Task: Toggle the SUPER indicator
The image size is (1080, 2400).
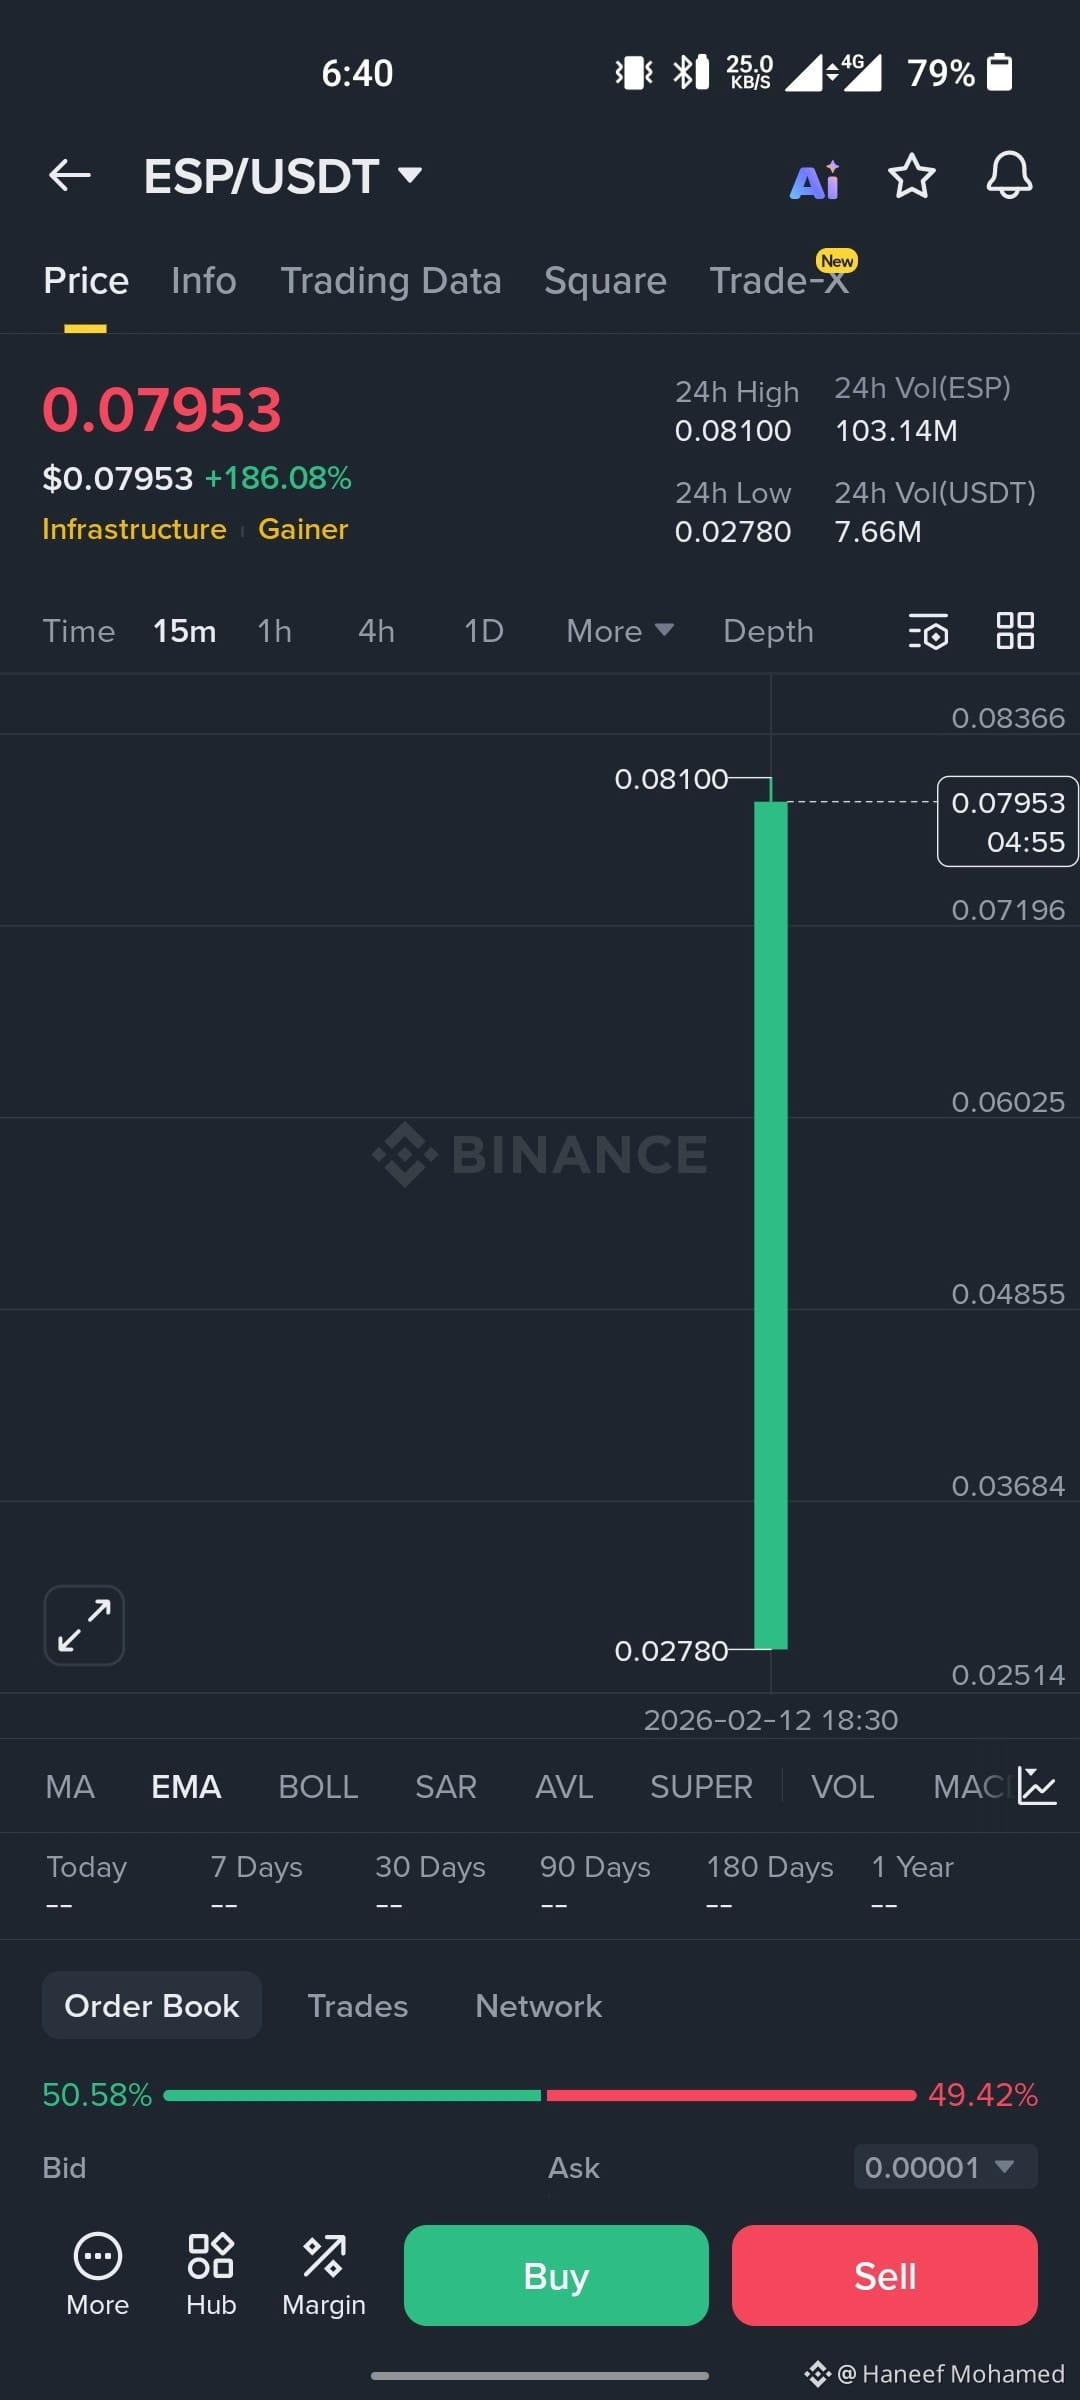Action: (x=701, y=1786)
